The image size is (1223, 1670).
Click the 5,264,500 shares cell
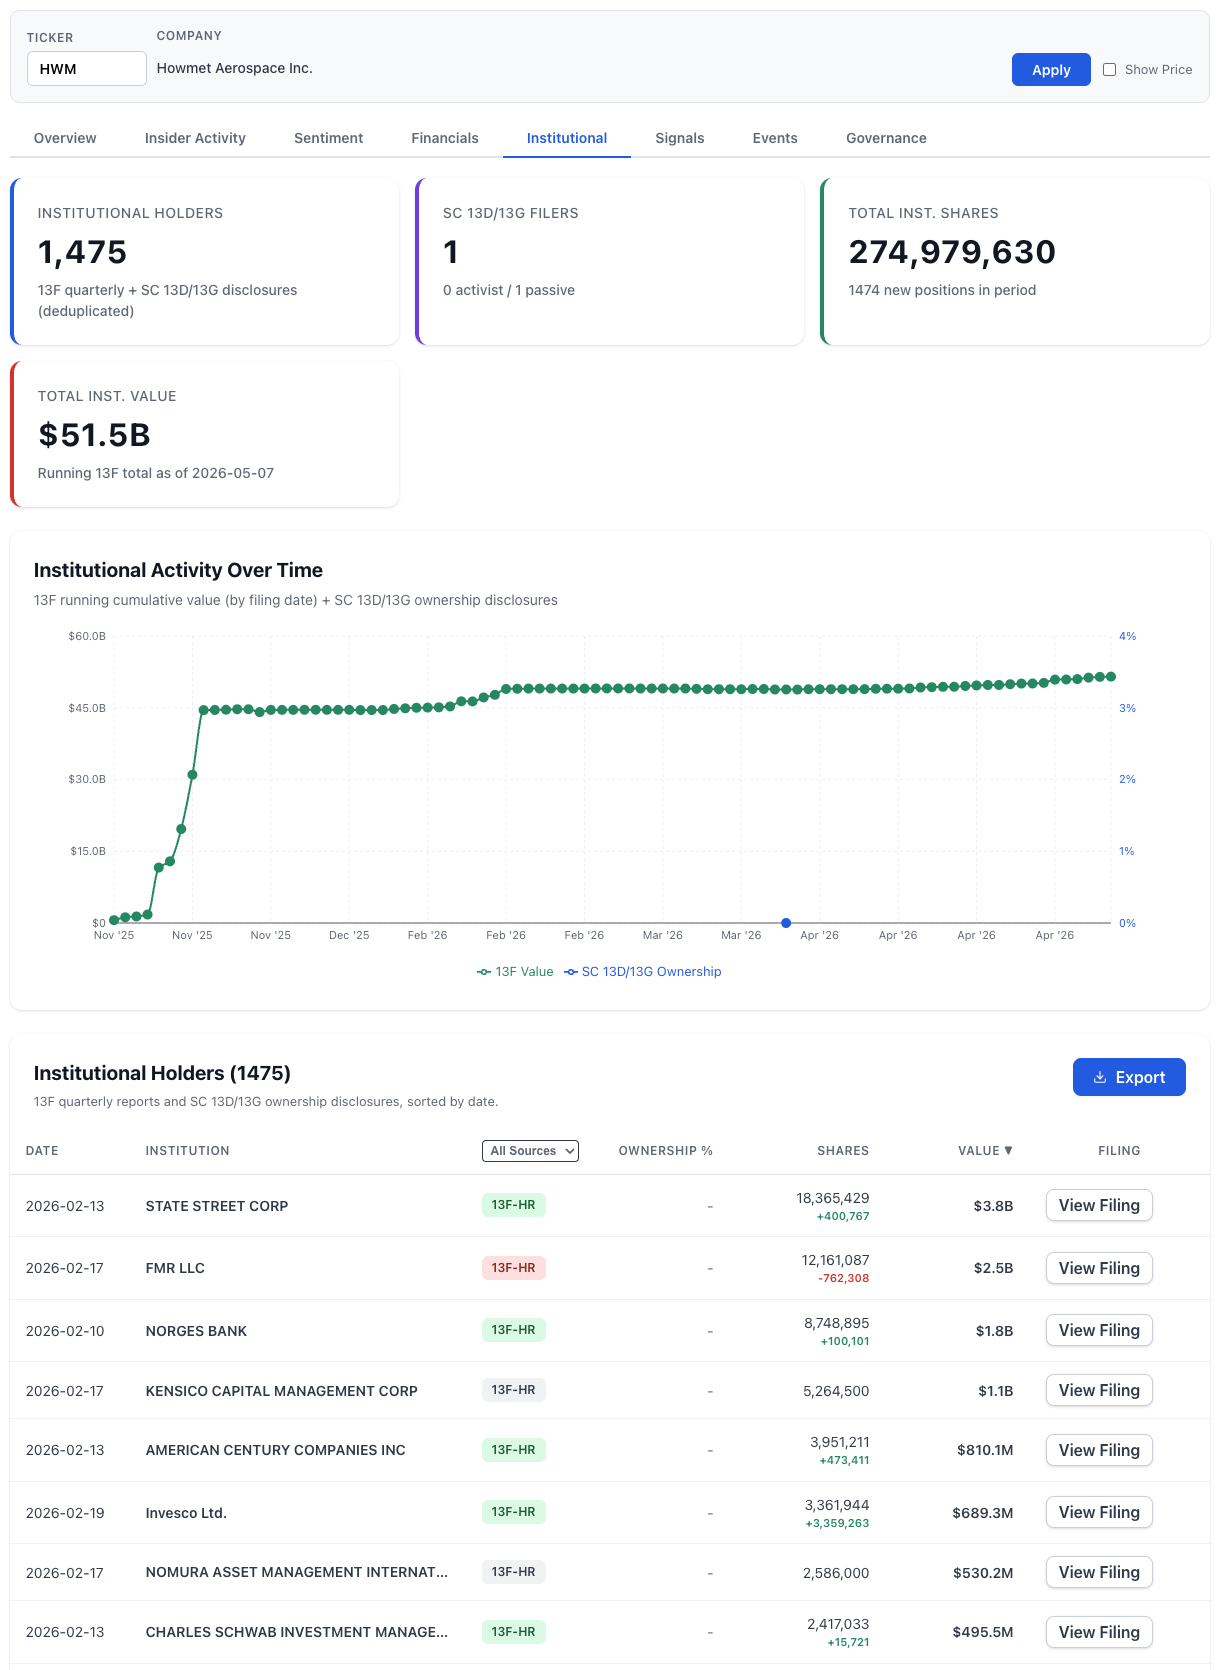(x=836, y=1391)
